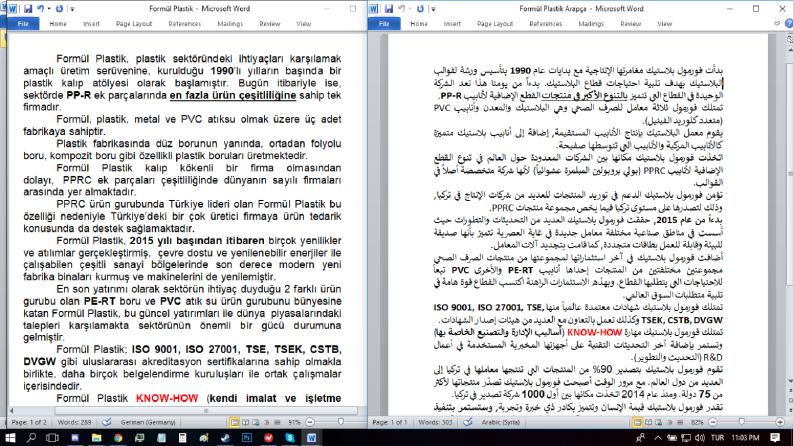793x446 pixels.
Task: Click Page: 1 of 1 status in Arapça window
Action: pyautogui.click(x=389, y=422)
